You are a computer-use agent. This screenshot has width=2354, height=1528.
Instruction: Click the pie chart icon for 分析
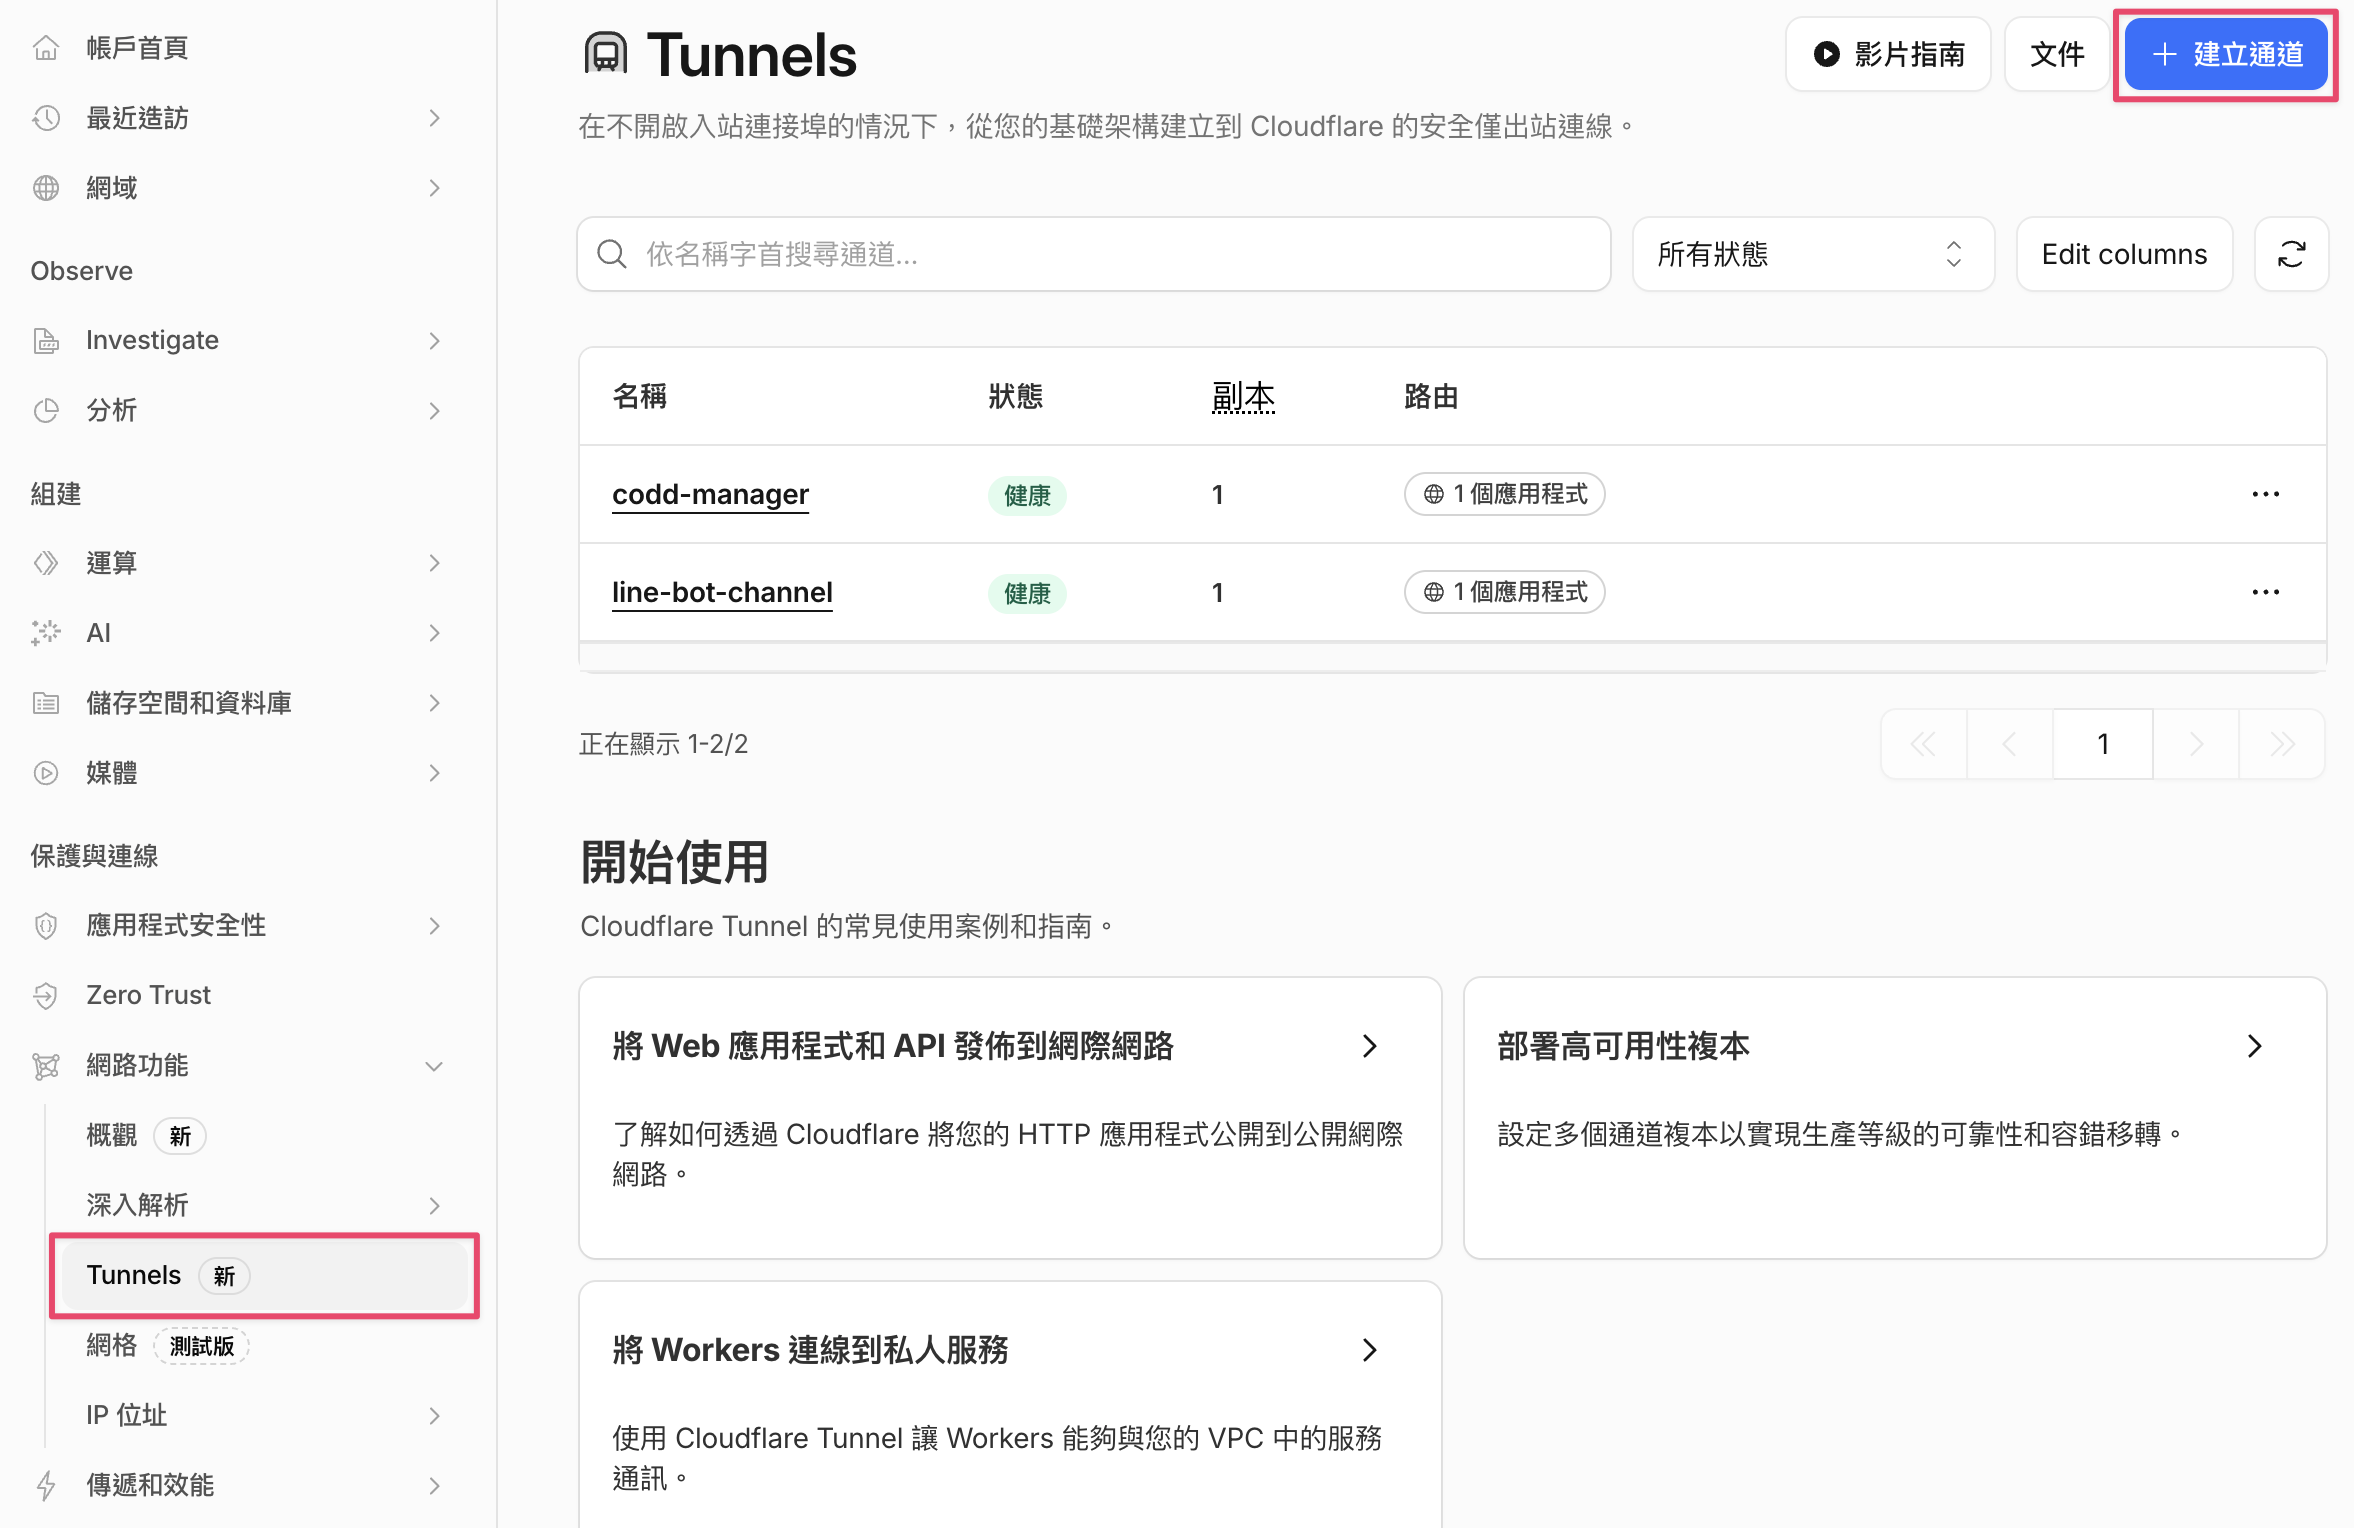(46, 411)
